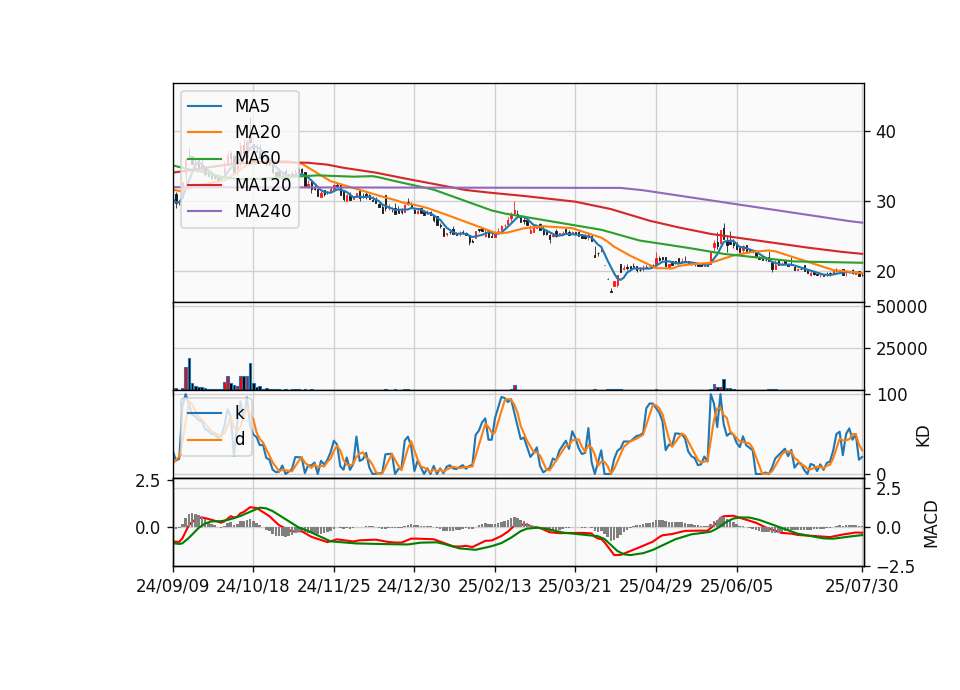The height and width of the screenshot is (690, 960).
Task: Click the 24/11/25 date label
Action: click(334, 586)
